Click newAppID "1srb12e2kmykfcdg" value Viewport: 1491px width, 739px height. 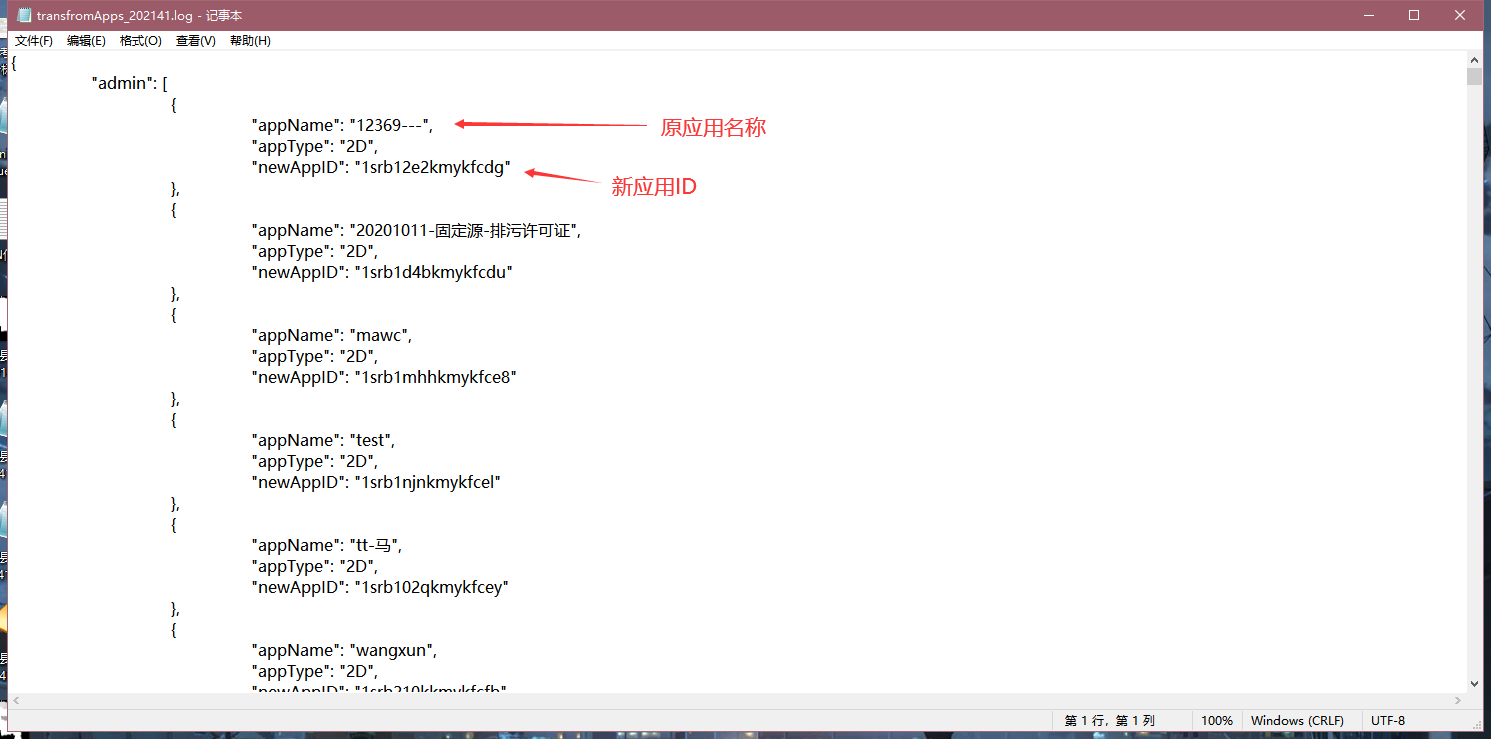click(433, 167)
